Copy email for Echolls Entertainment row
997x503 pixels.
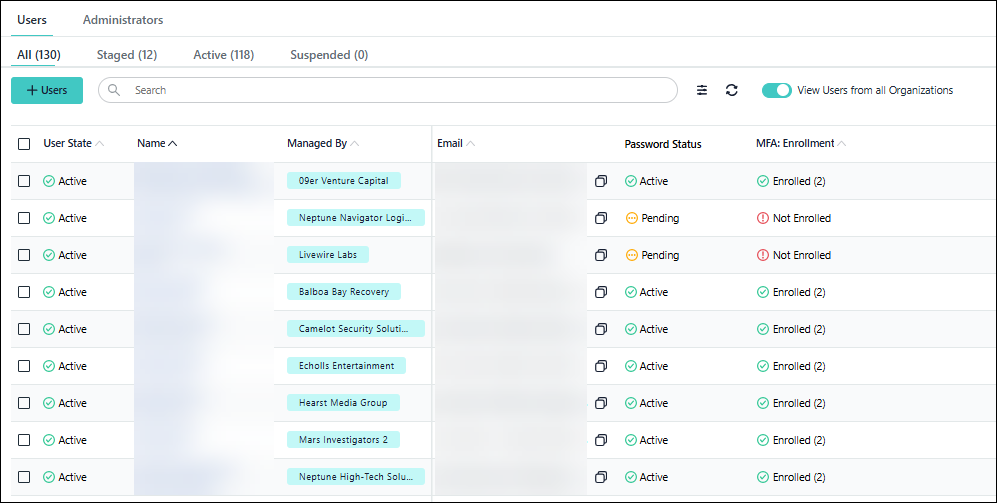tap(601, 366)
